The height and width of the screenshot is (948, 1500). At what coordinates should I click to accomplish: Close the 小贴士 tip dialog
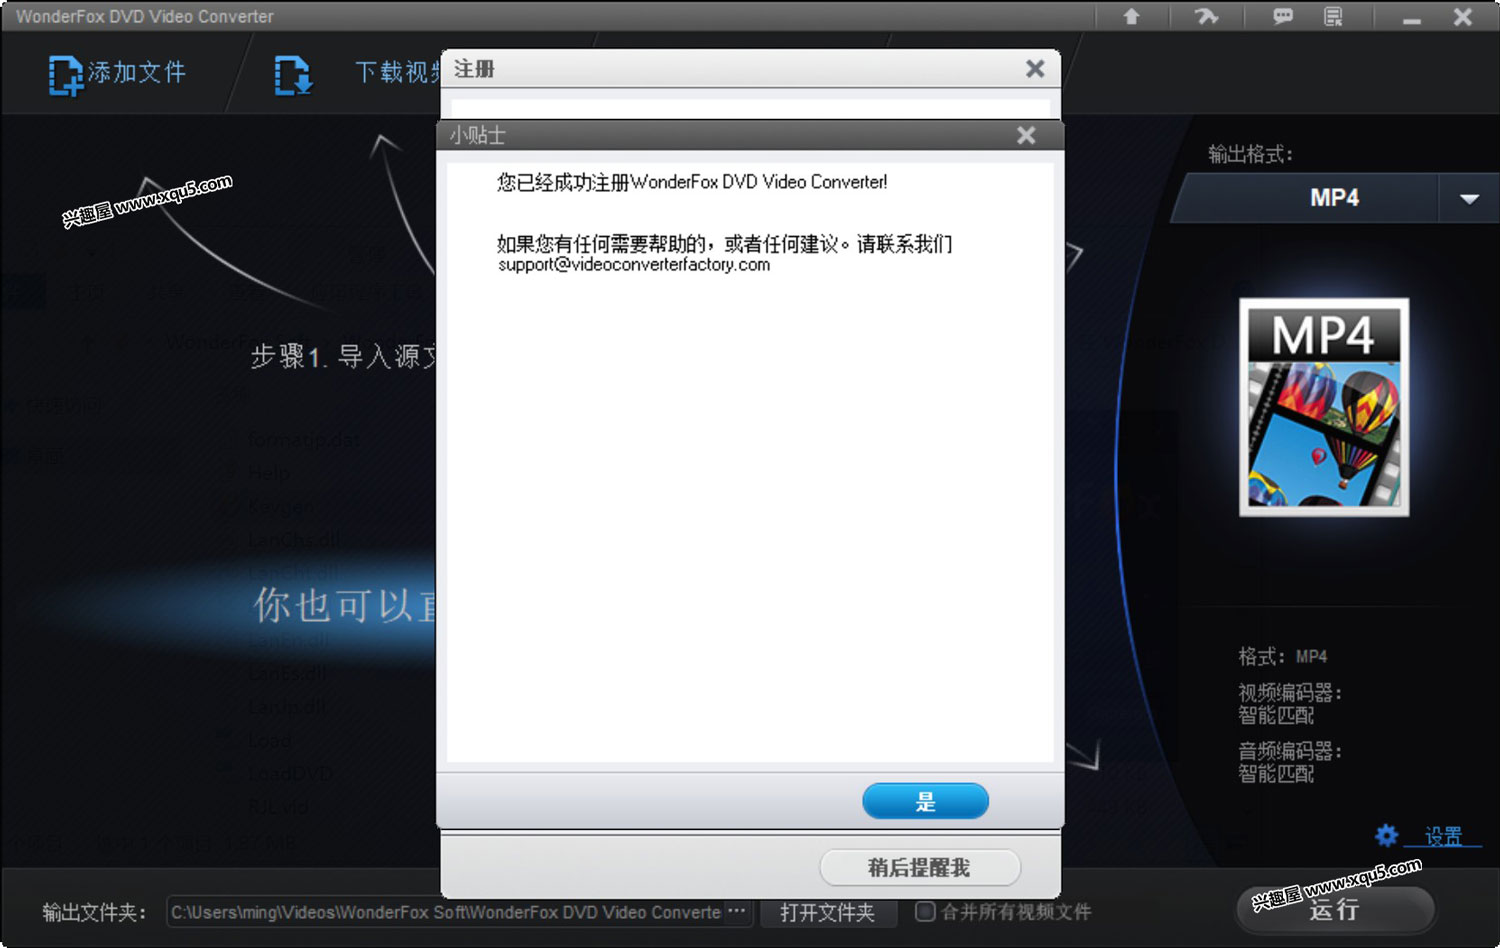pyautogui.click(x=1026, y=135)
